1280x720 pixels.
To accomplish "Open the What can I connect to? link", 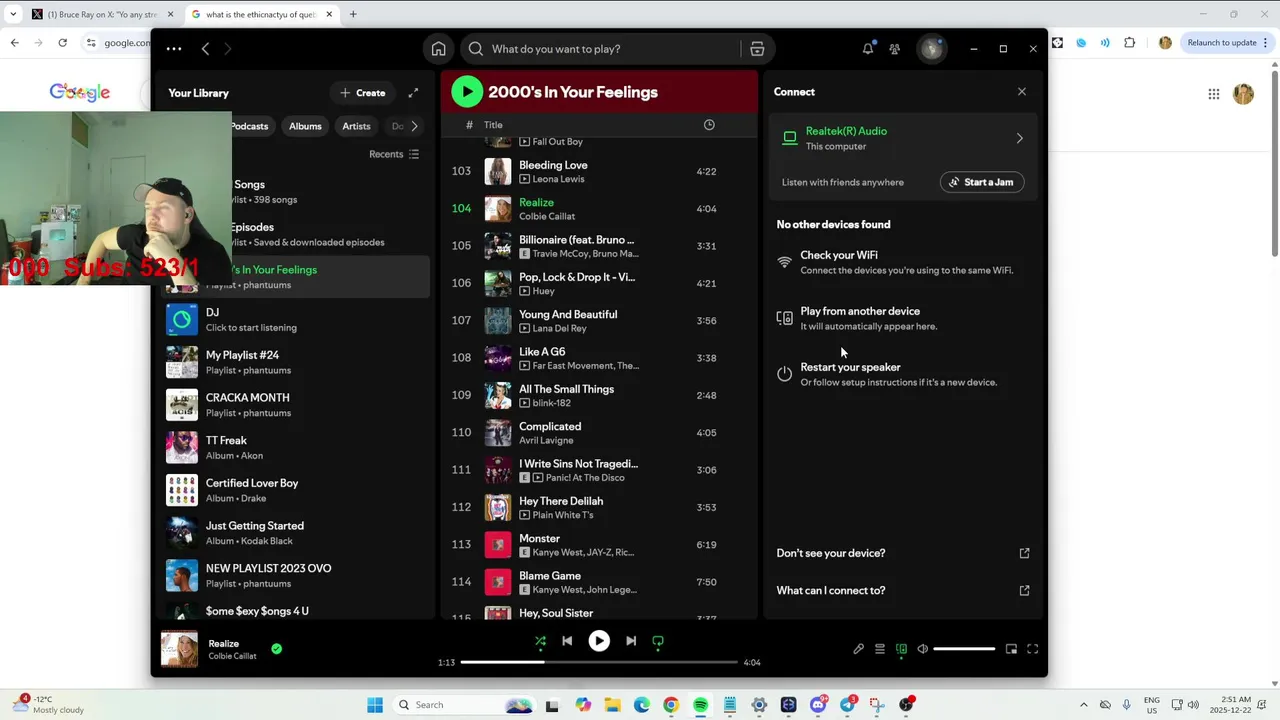I will pyautogui.click(x=903, y=590).
